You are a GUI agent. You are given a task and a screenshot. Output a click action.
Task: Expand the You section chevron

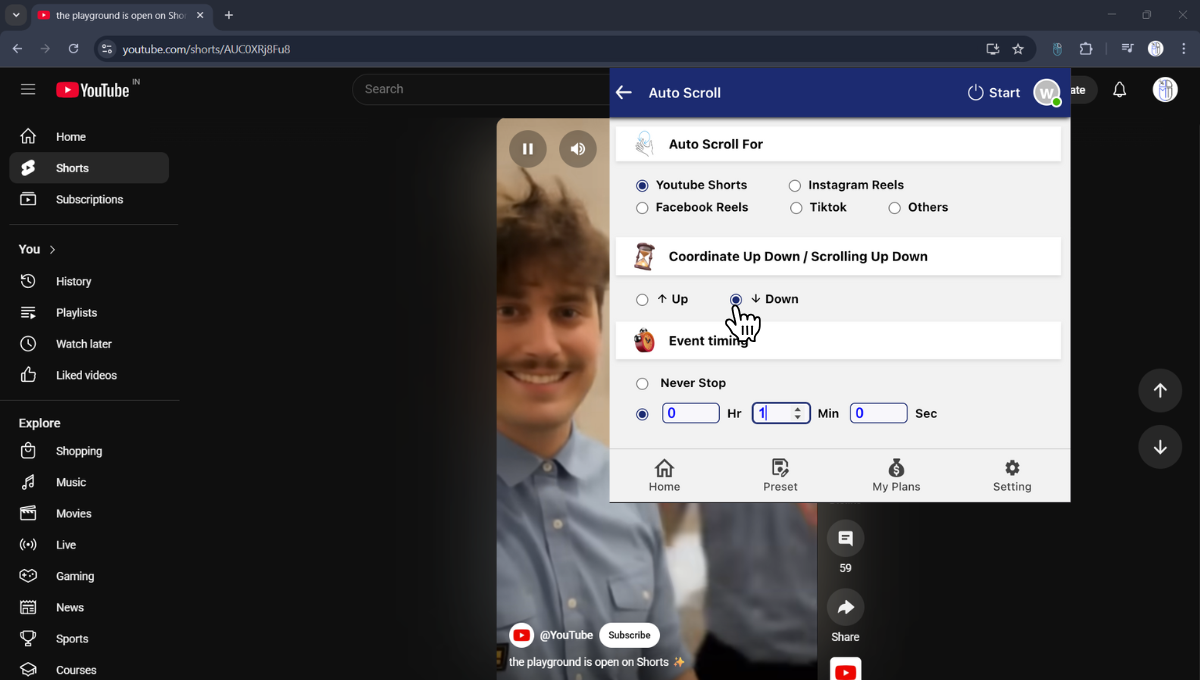53,249
